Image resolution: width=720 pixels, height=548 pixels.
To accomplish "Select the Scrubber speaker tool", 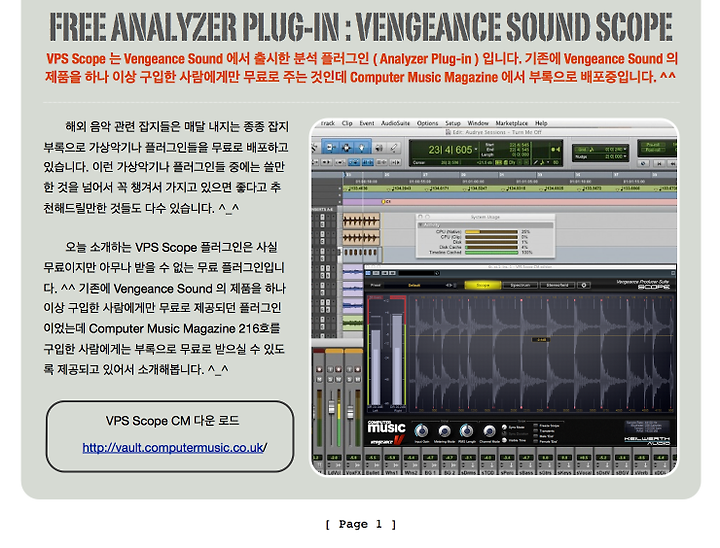I will click(x=379, y=147).
